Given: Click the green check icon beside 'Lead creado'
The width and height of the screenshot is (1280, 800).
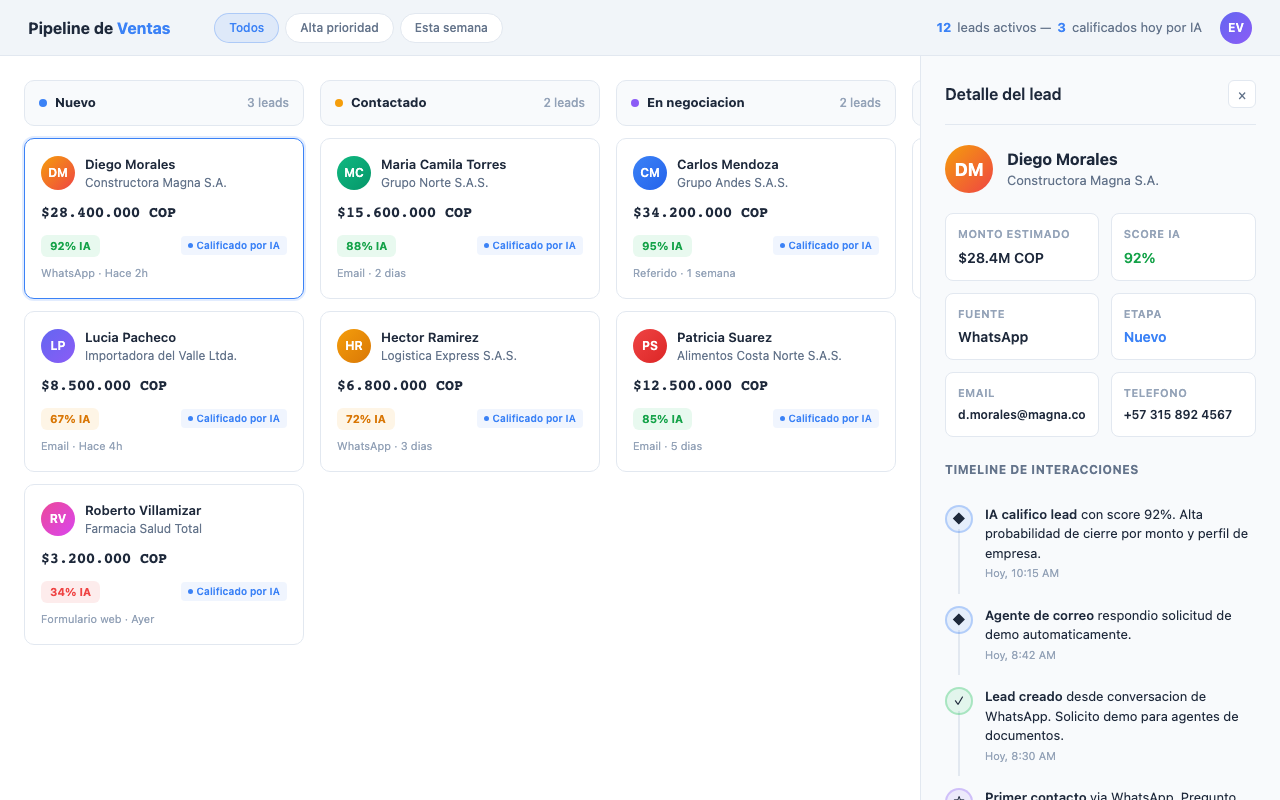Looking at the screenshot, I should pyautogui.click(x=958, y=700).
